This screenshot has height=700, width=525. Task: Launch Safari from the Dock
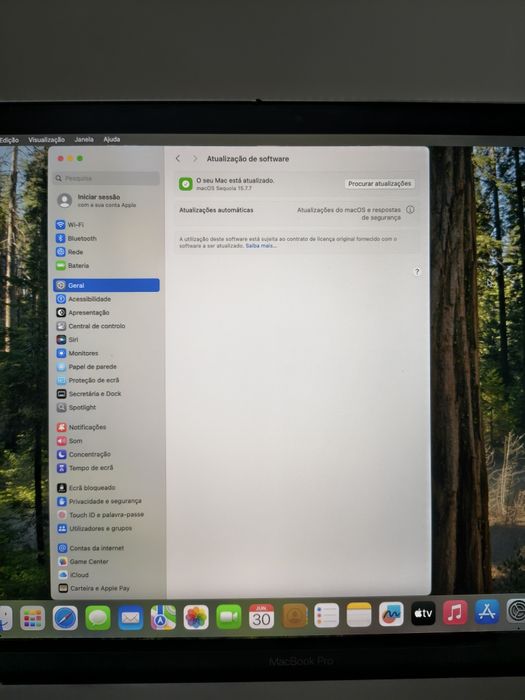click(65, 618)
